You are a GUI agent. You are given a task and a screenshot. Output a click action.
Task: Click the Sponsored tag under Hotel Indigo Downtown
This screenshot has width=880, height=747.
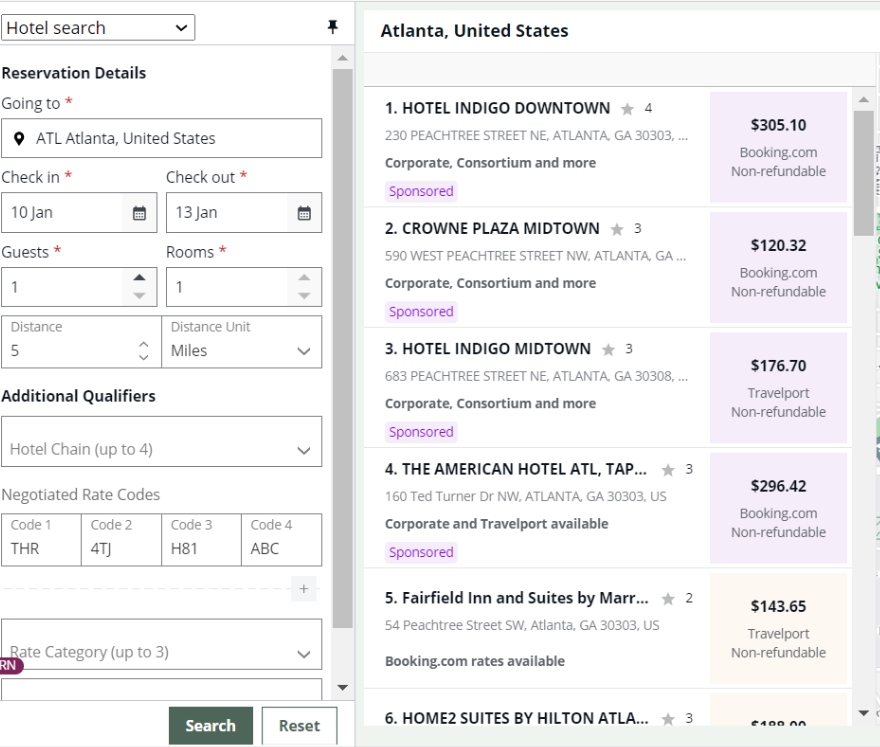[421, 191]
